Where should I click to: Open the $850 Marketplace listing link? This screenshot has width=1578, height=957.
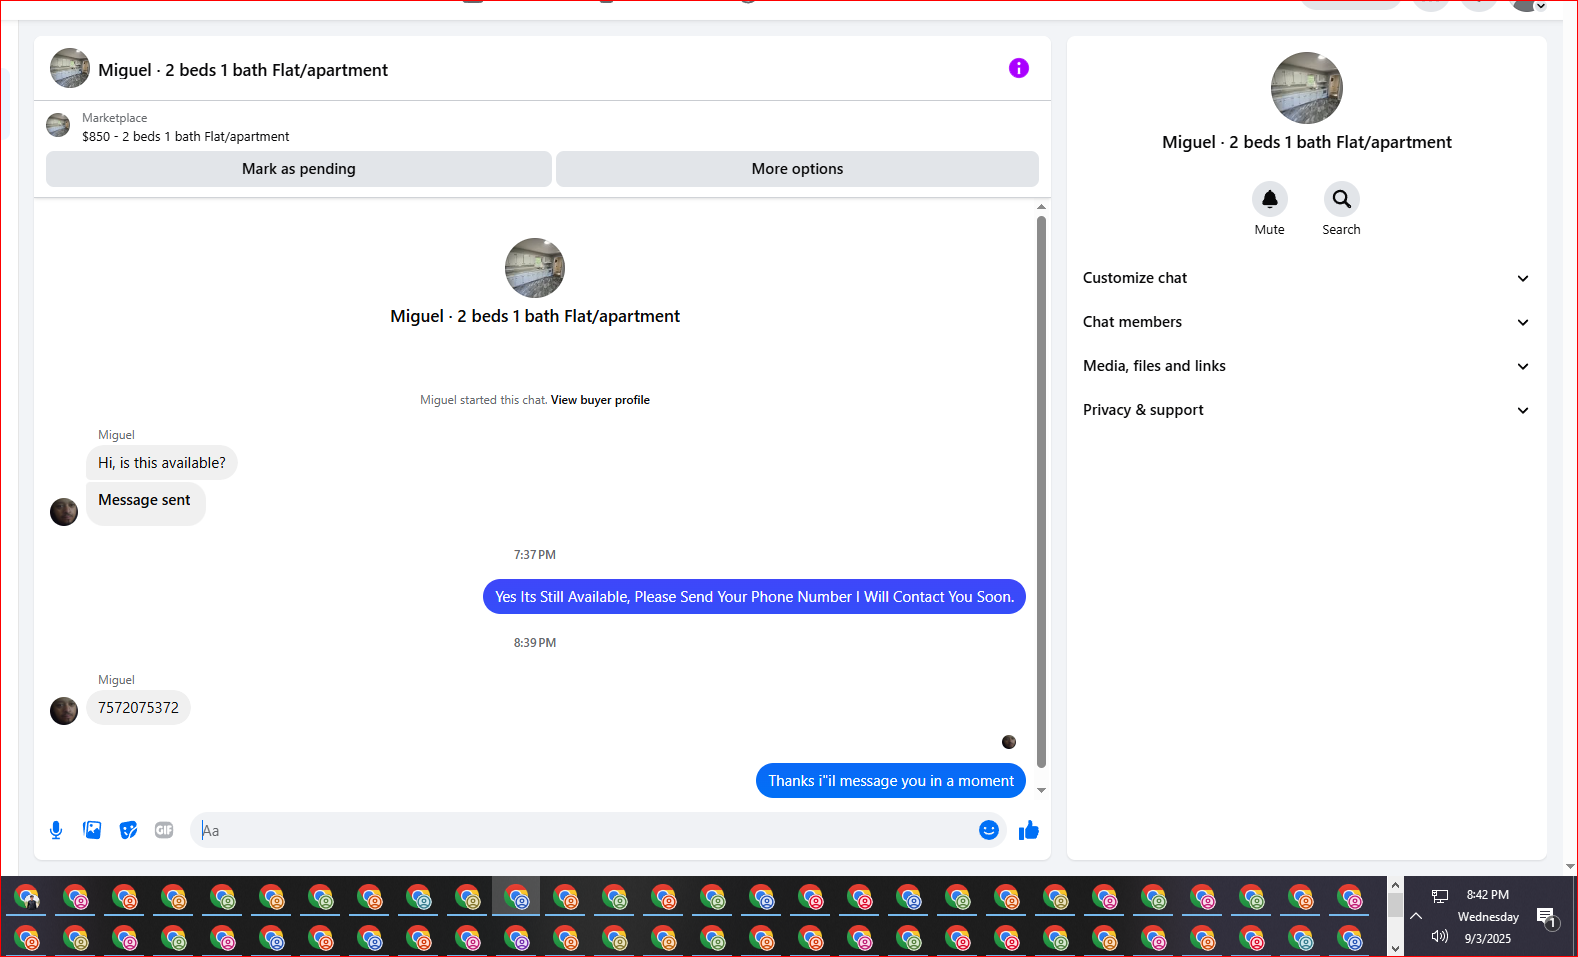[x=186, y=137]
